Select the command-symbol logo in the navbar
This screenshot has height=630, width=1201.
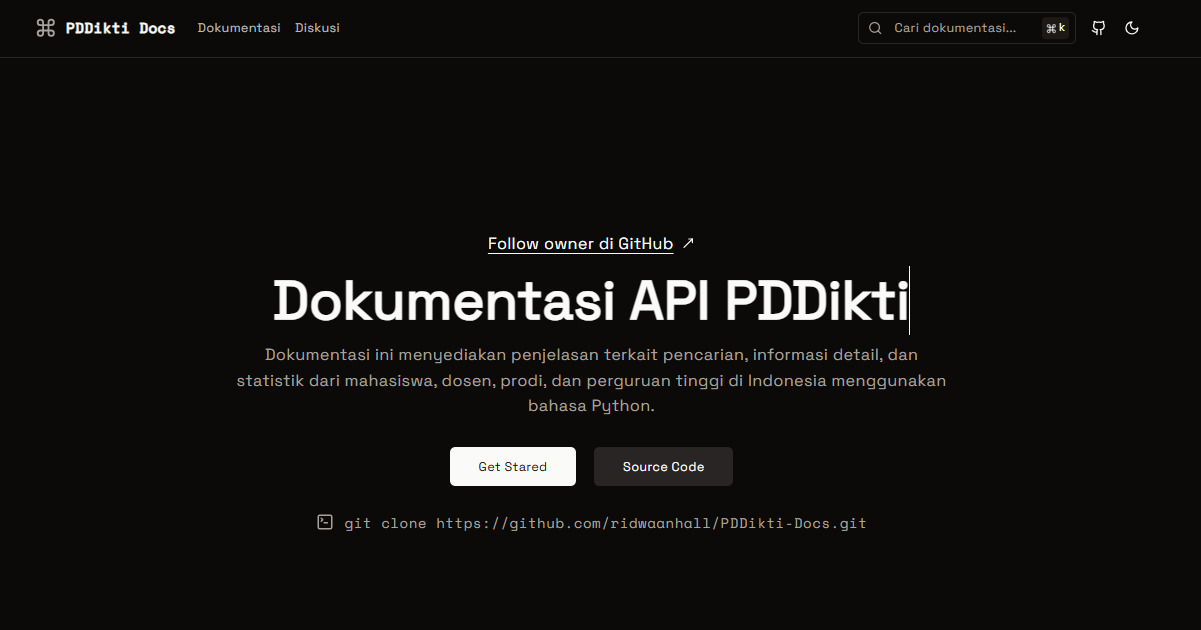click(45, 28)
